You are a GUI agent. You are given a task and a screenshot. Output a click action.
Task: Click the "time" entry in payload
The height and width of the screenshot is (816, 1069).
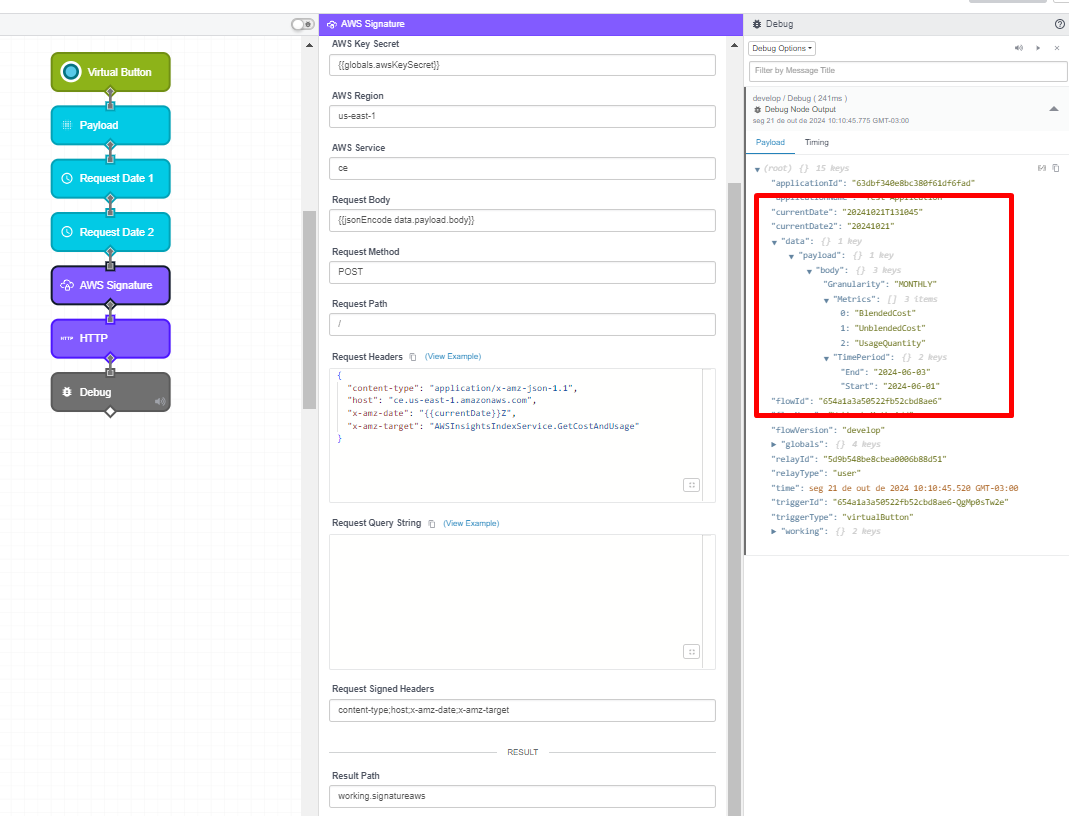tap(894, 488)
